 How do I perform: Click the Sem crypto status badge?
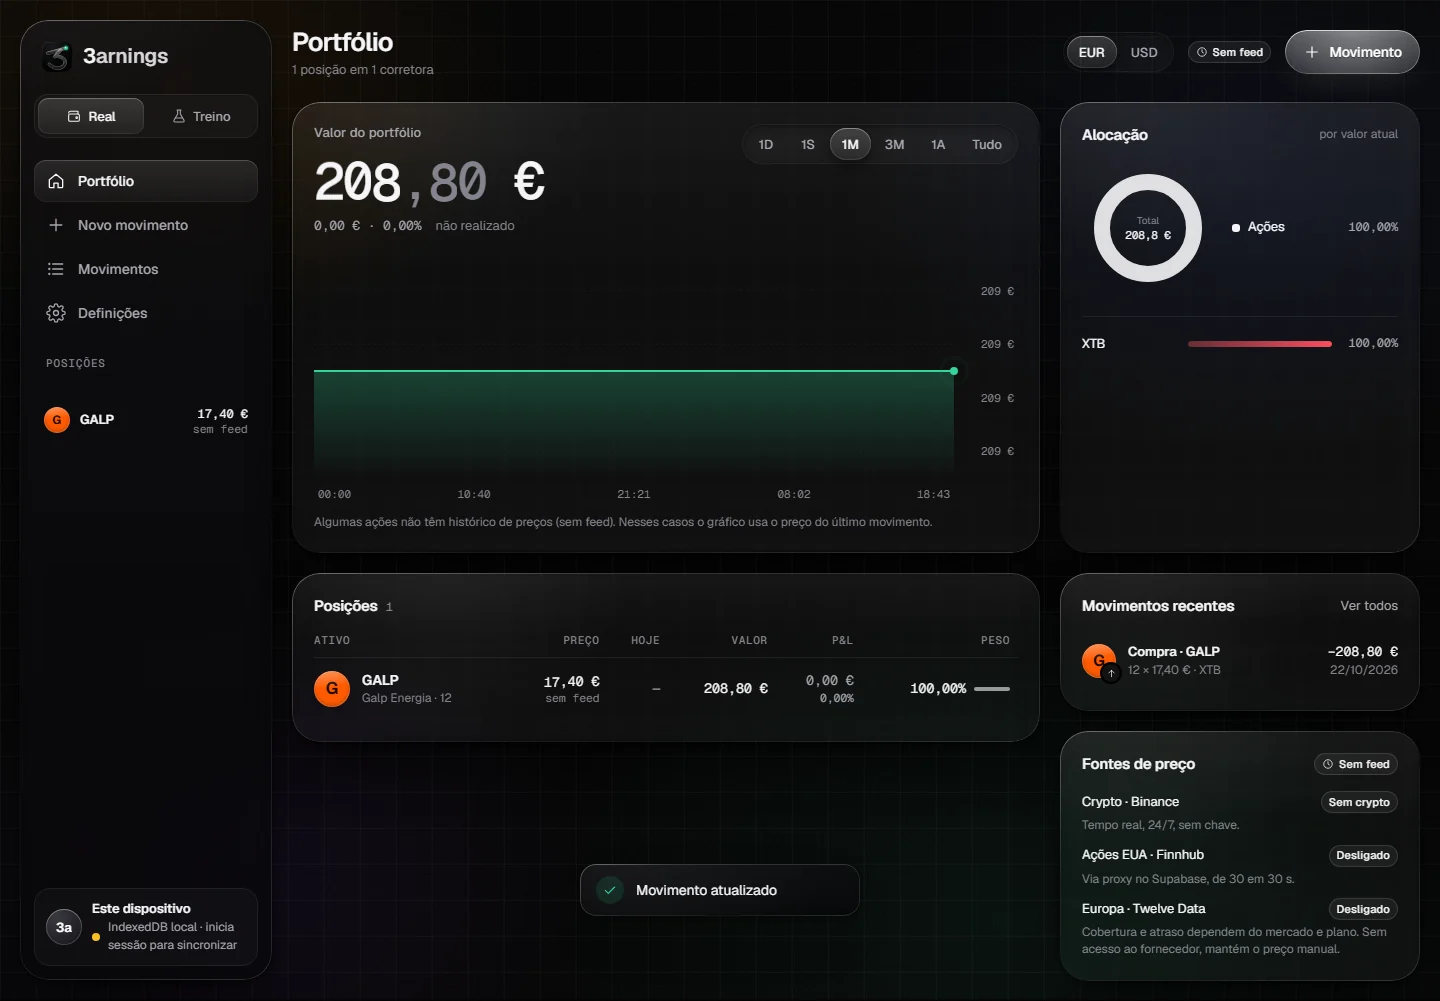1359,802
